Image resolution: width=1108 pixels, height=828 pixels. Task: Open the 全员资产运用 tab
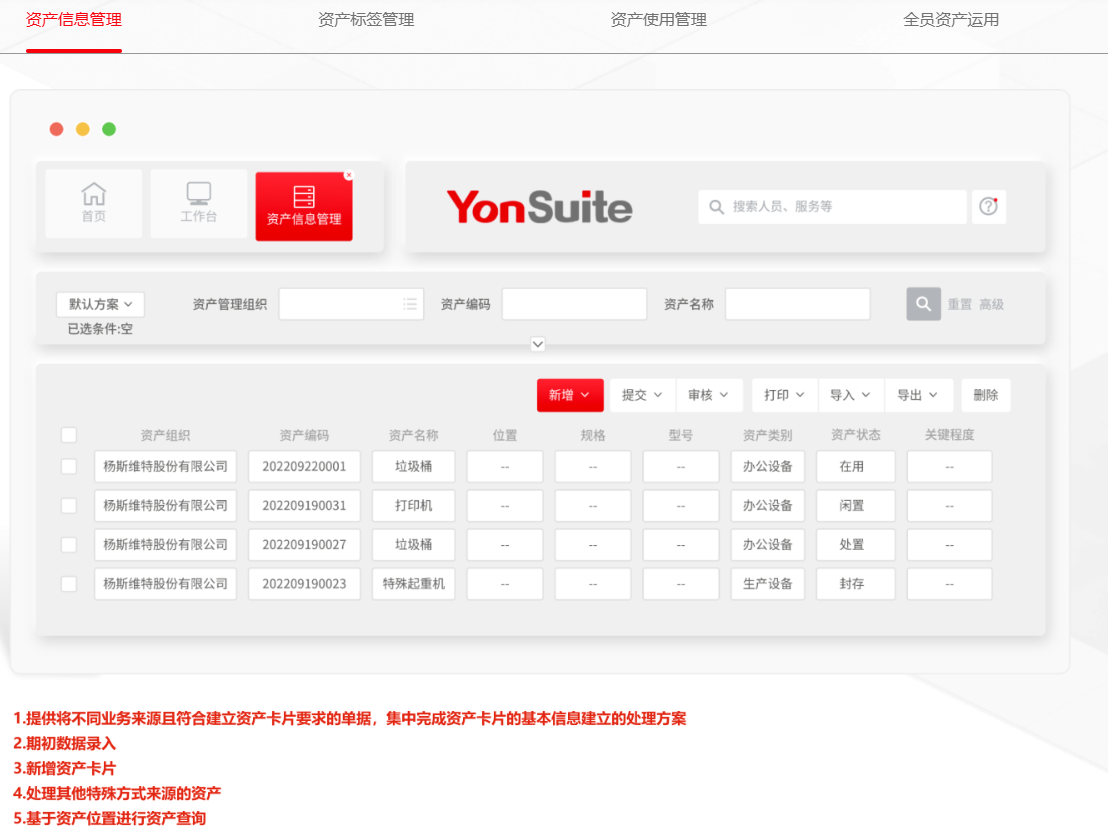click(951, 20)
